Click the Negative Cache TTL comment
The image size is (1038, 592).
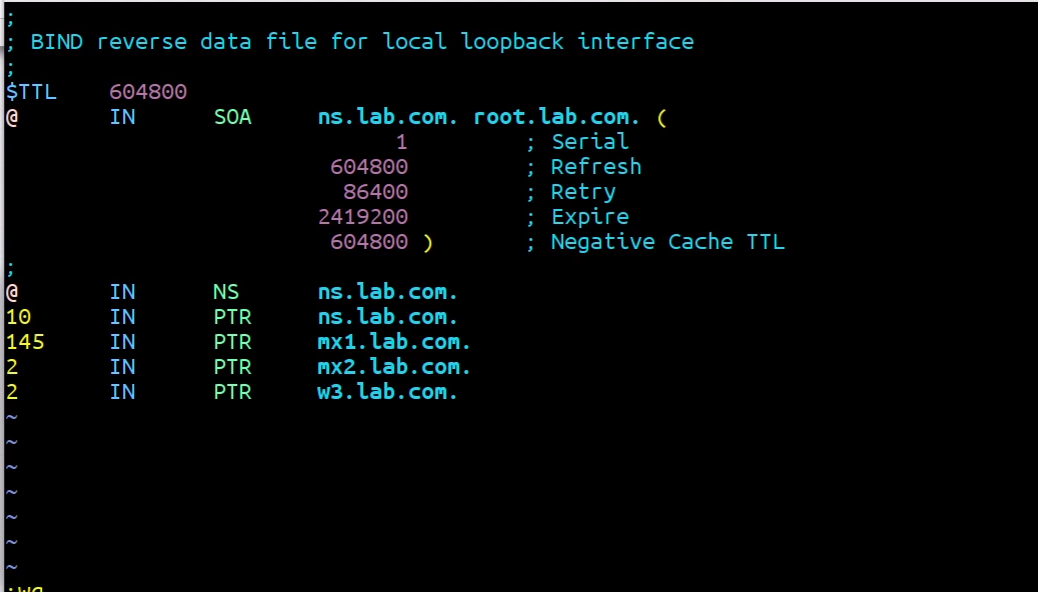tap(655, 242)
